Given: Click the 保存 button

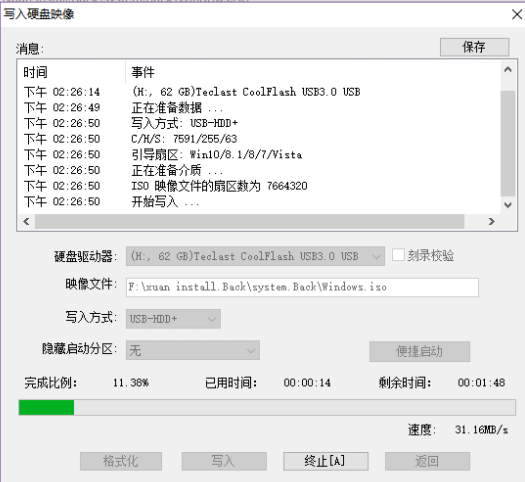Looking at the screenshot, I should (x=474, y=47).
